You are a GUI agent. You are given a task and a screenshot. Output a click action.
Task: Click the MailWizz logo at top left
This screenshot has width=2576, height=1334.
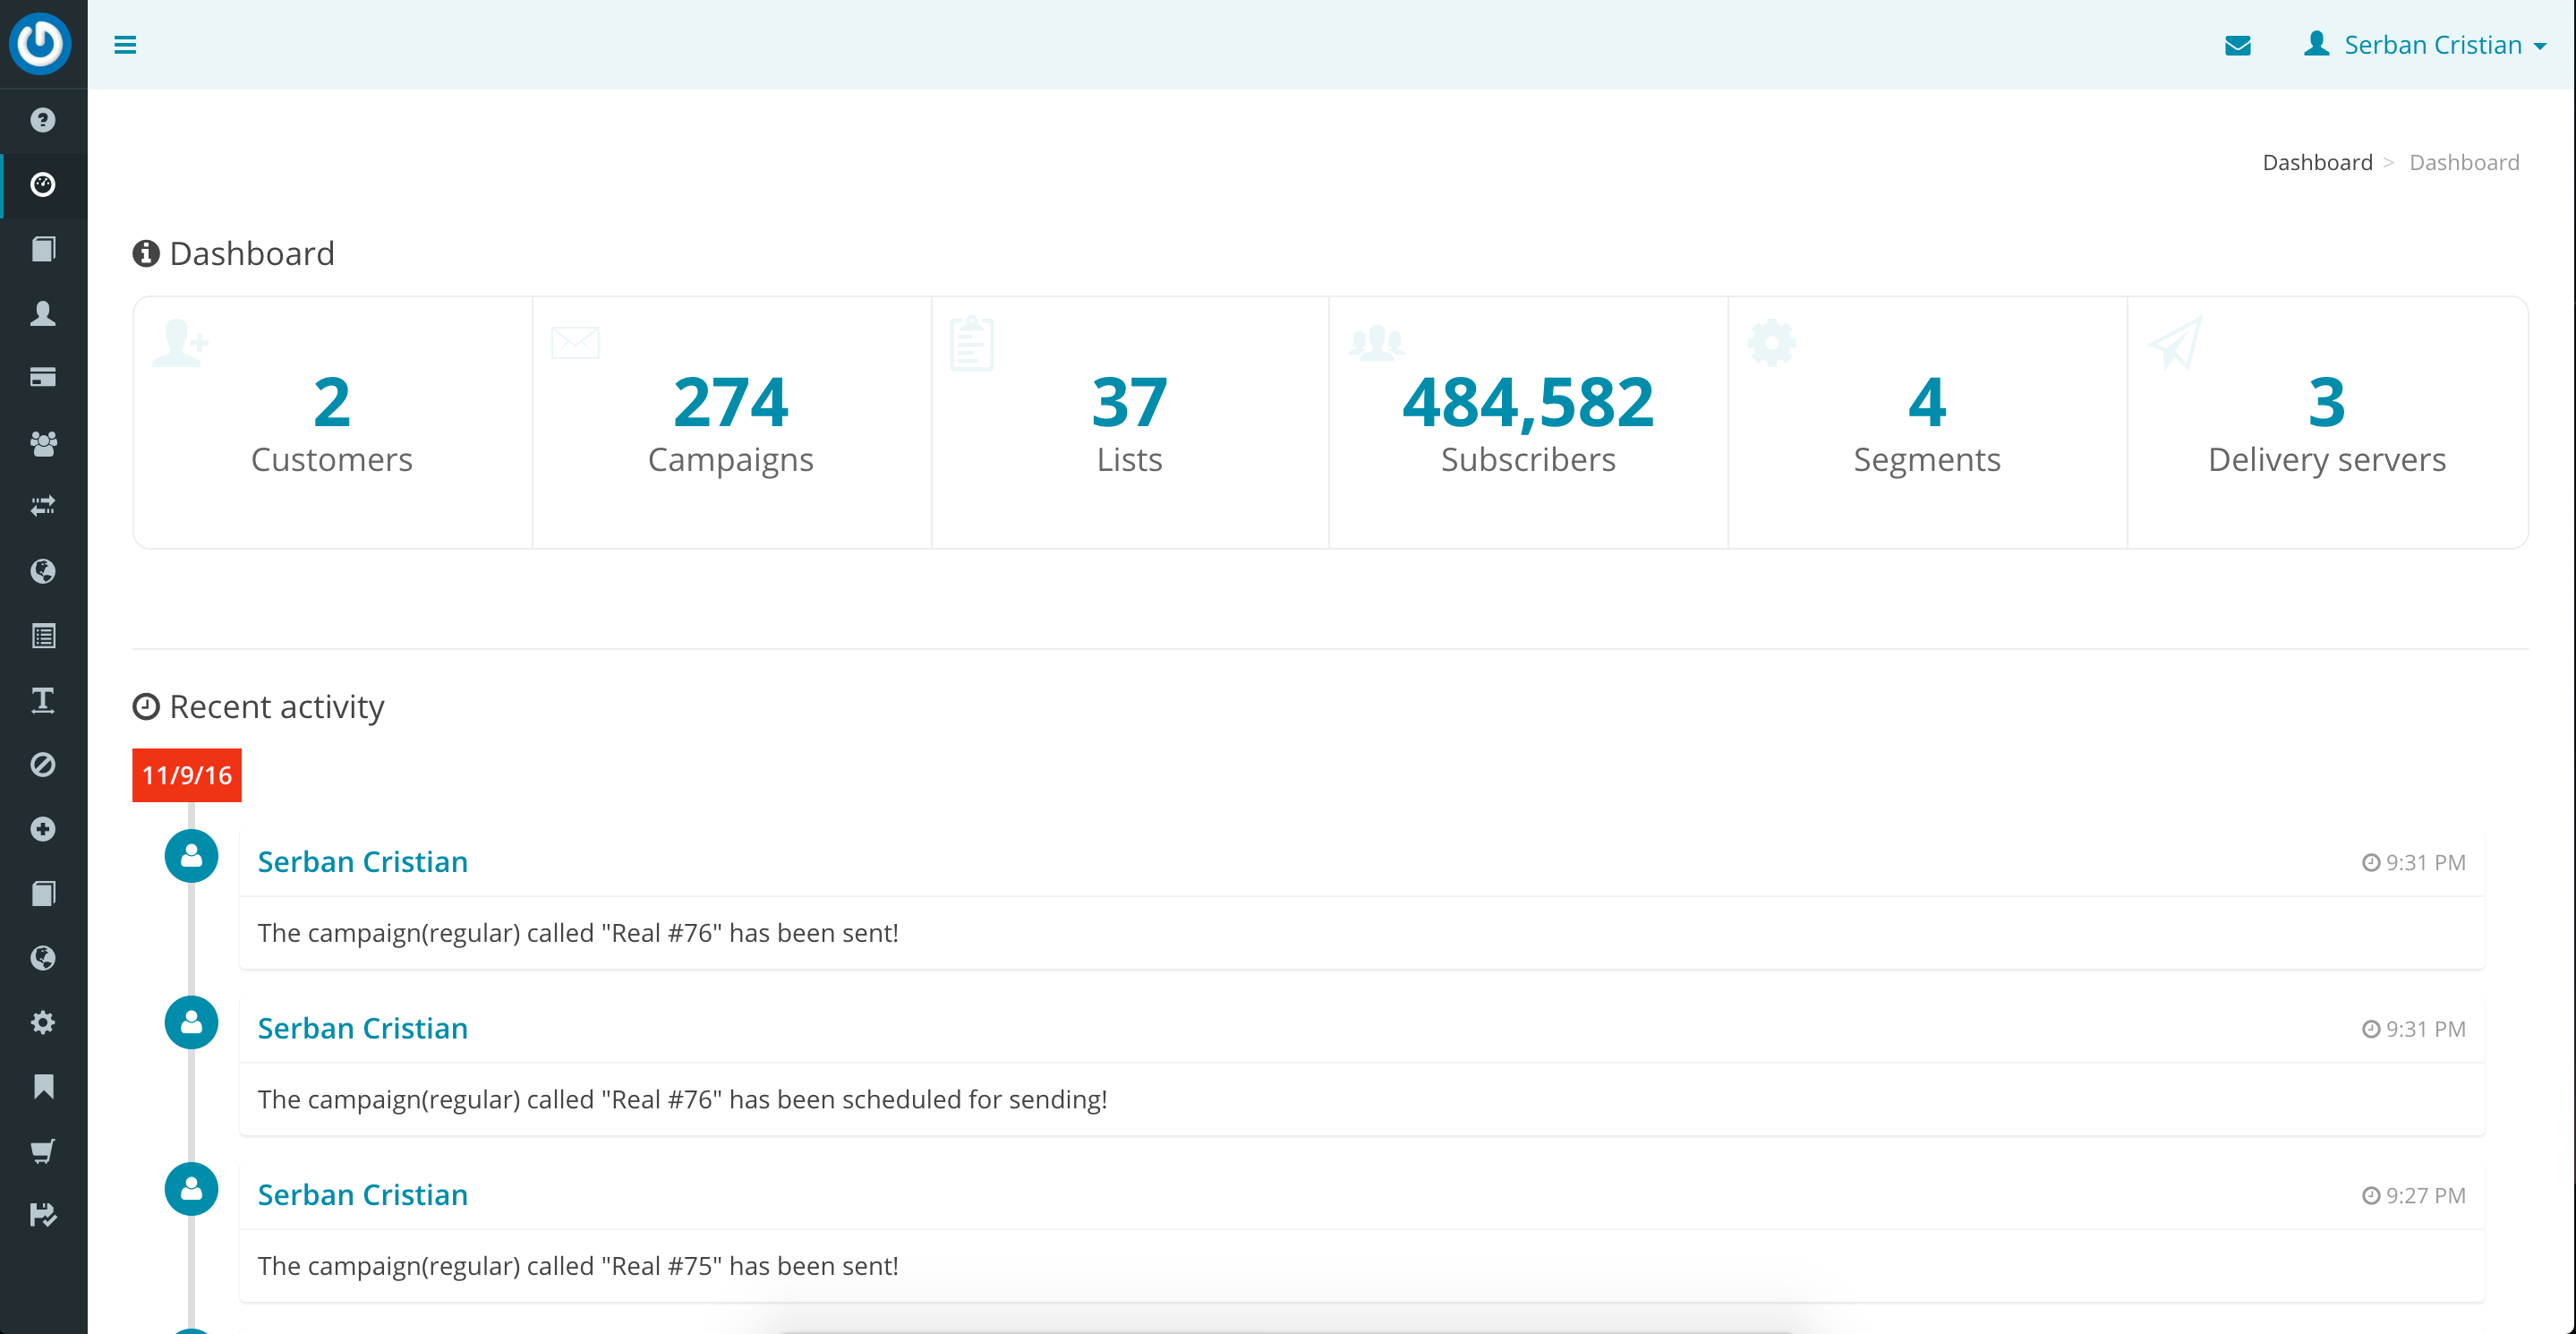pyautogui.click(x=41, y=44)
